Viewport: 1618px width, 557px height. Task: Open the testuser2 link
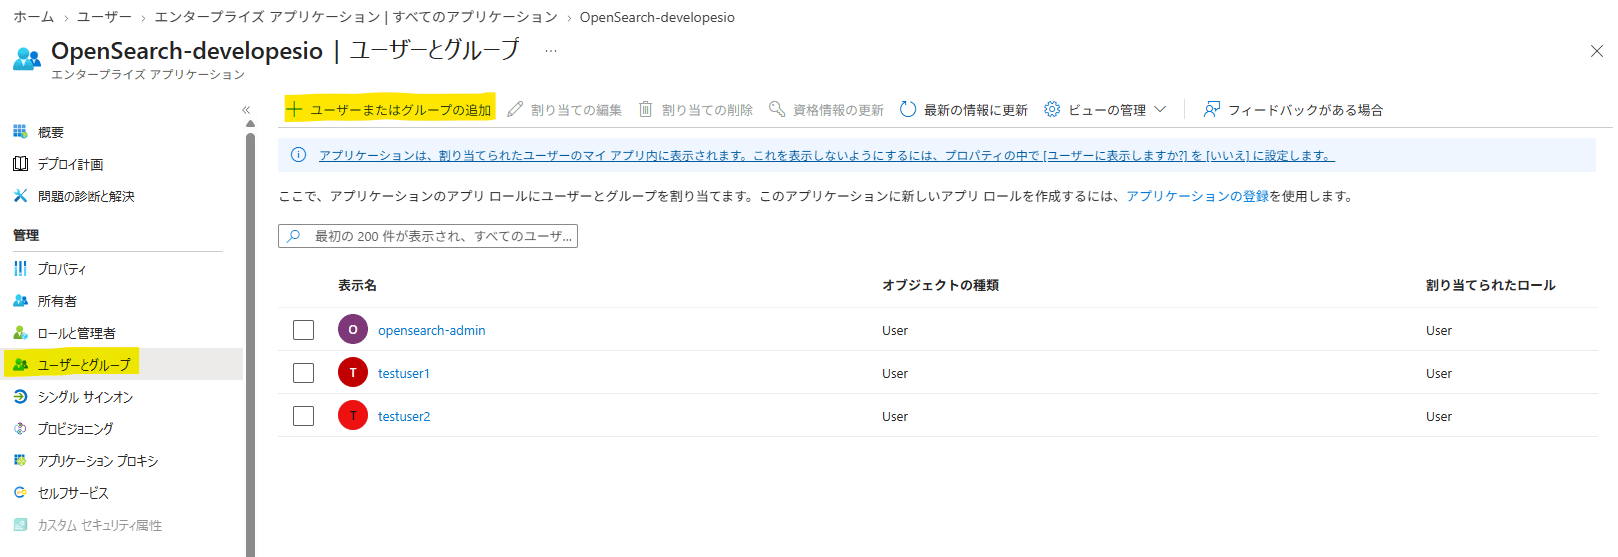tap(404, 416)
